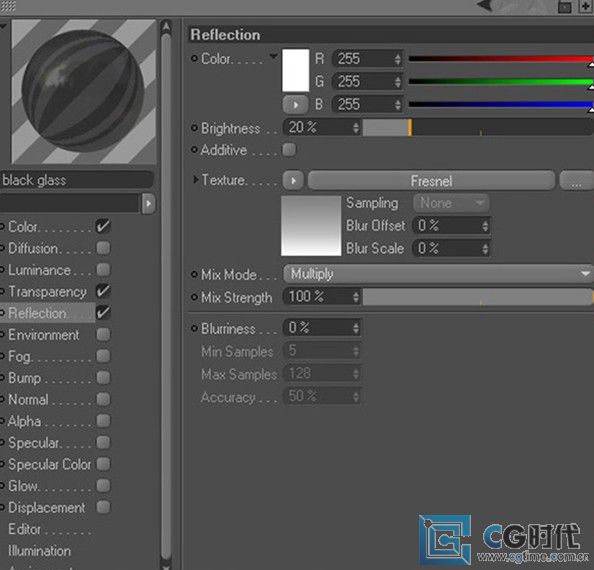
Task: Click the G value field
Action: pos(367,81)
